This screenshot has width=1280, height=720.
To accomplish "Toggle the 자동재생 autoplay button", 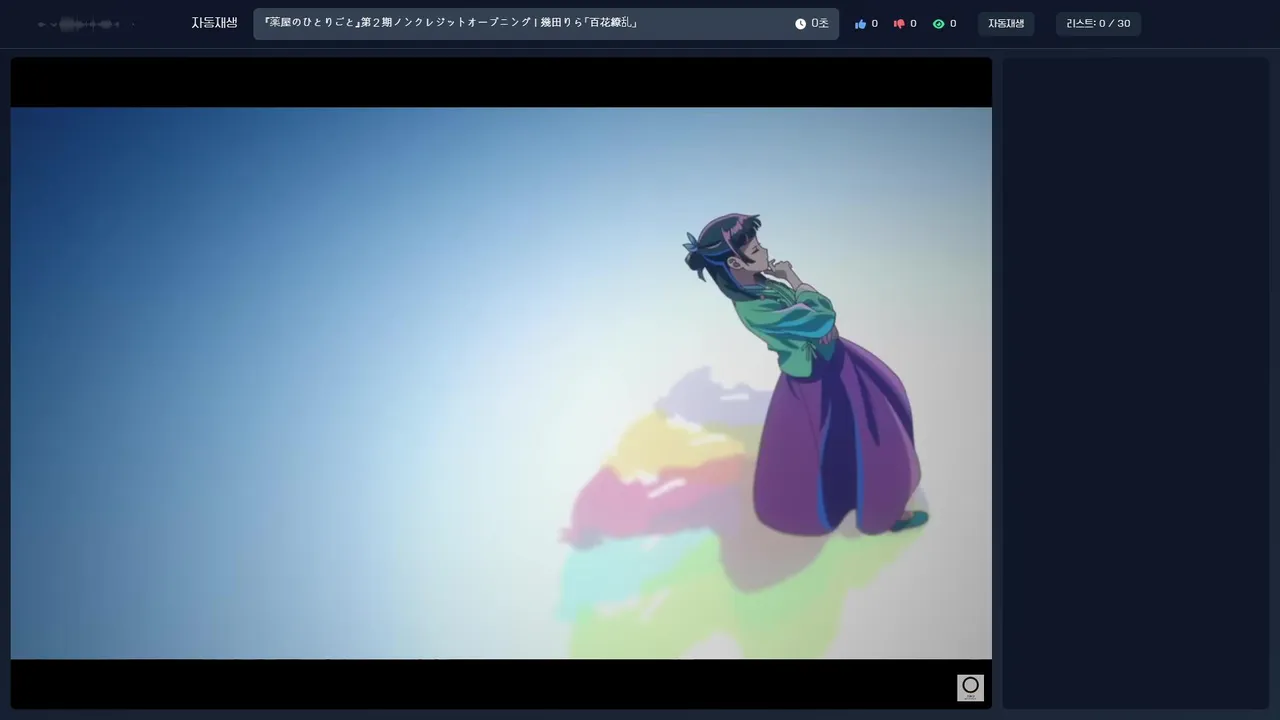I will point(1006,24).
